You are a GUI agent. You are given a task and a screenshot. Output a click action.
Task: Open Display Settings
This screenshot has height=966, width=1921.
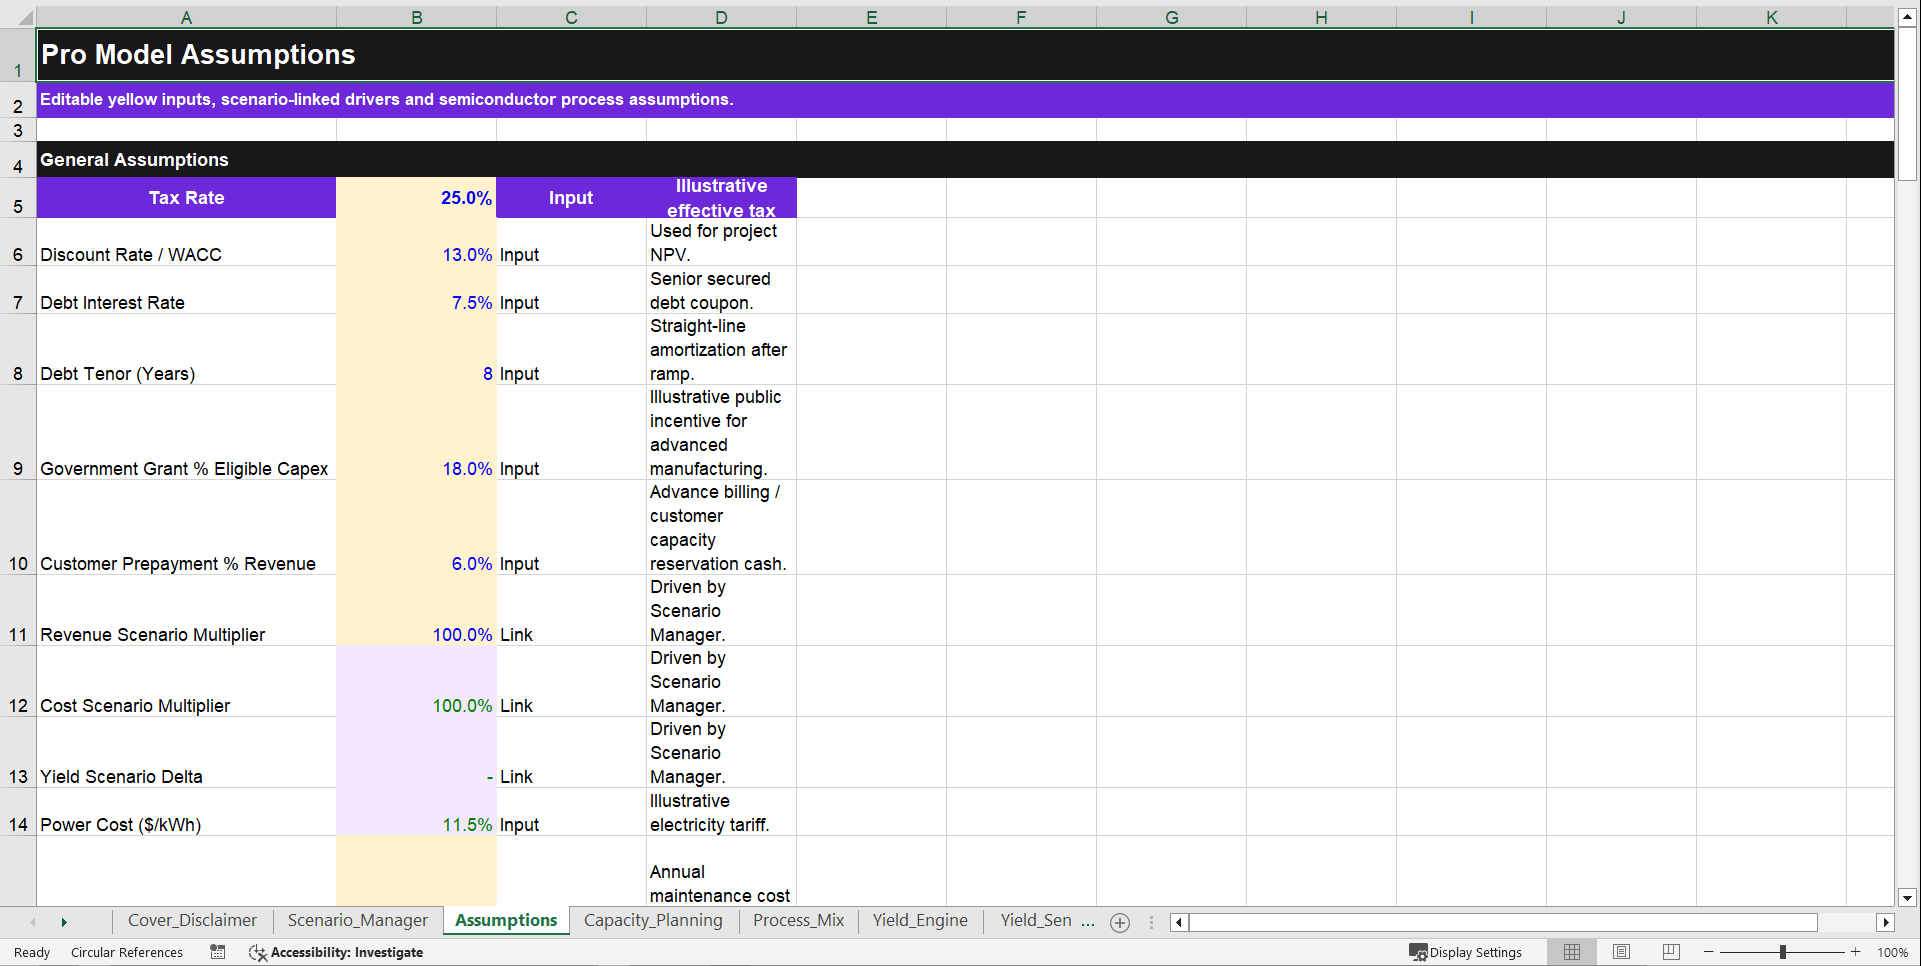tap(1466, 952)
